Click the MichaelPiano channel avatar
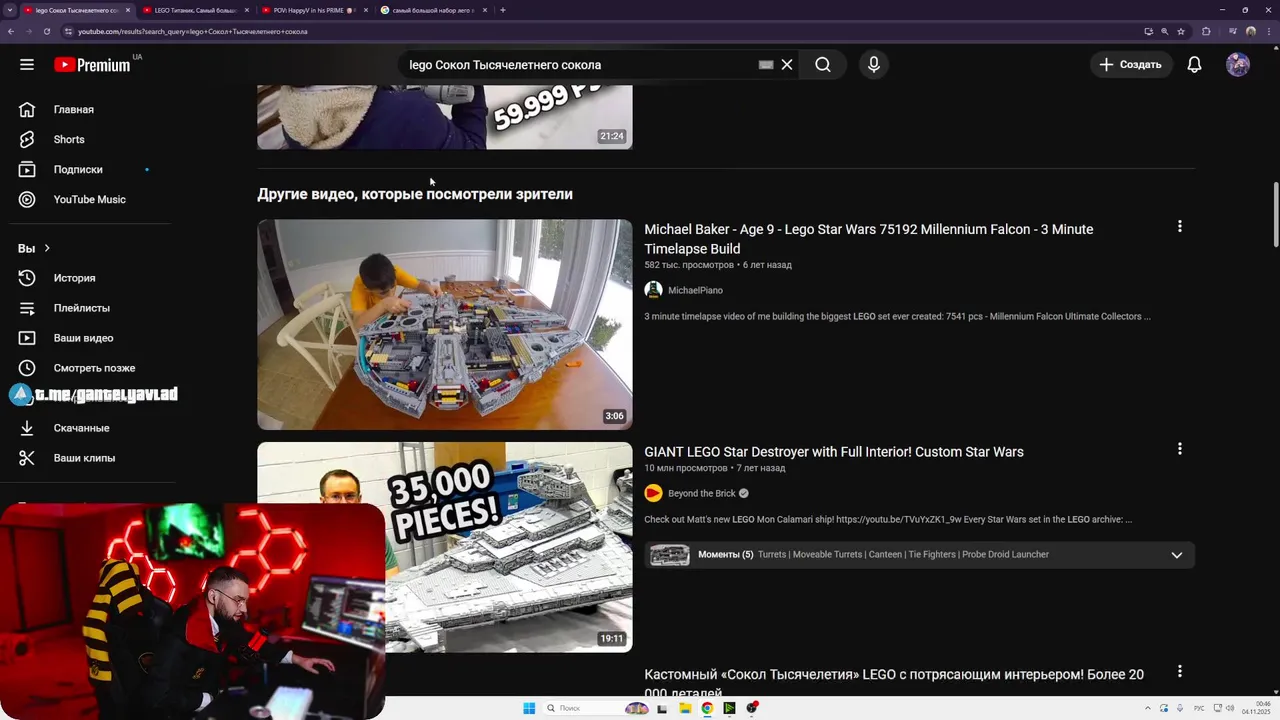1280x720 pixels. coord(653,290)
